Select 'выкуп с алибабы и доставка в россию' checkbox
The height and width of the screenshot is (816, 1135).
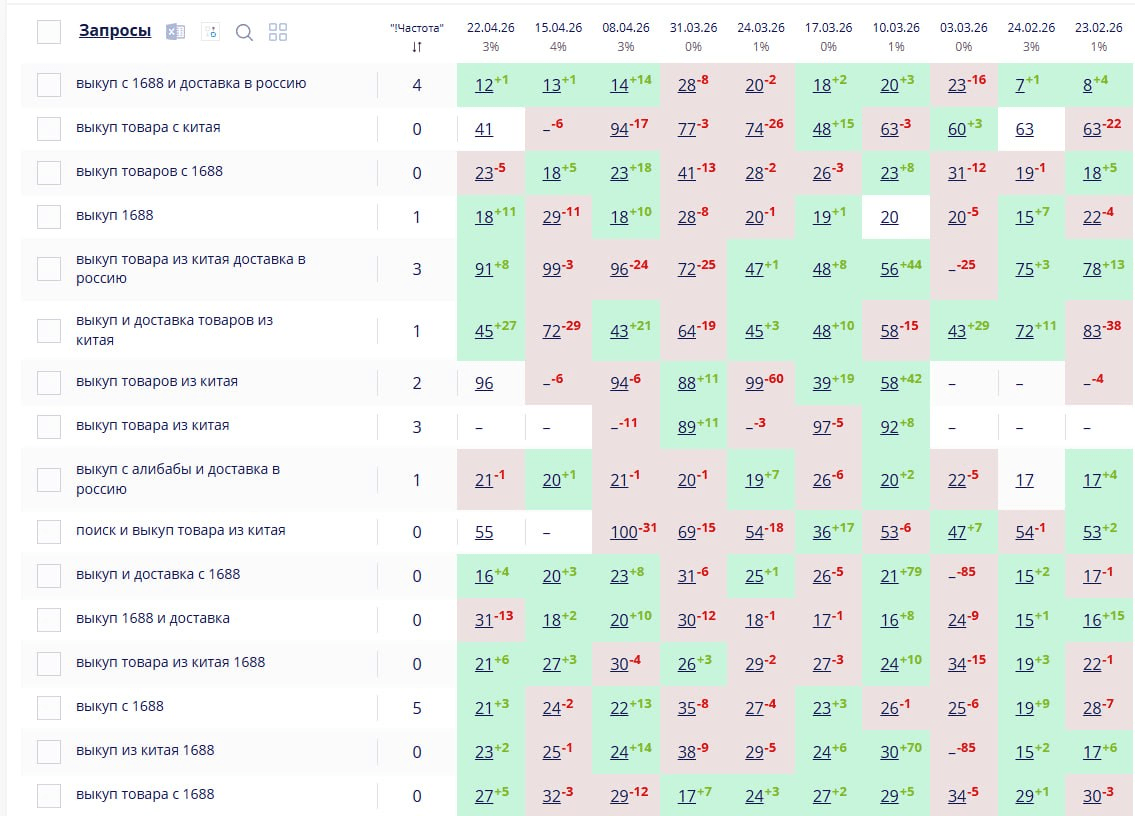pos(49,480)
